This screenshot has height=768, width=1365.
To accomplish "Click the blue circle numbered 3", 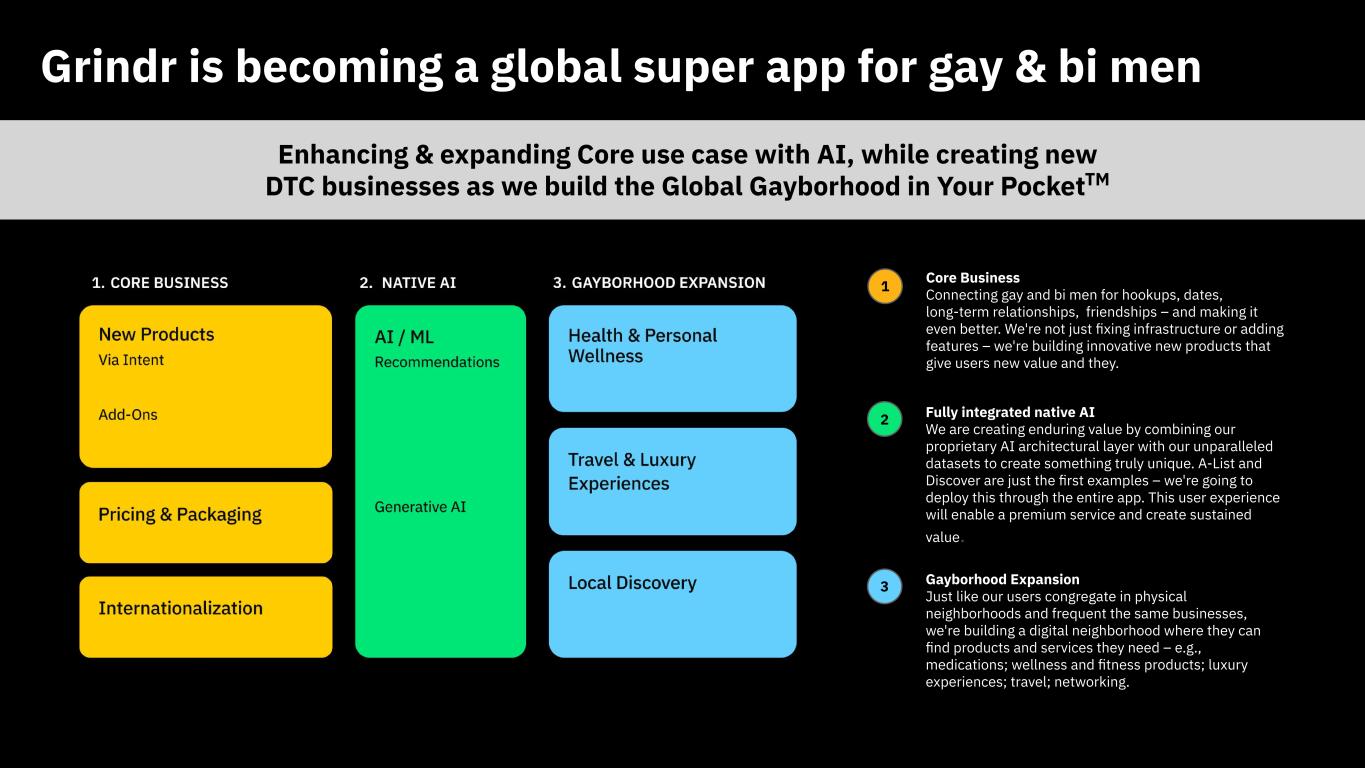I will pyautogui.click(x=884, y=586).
